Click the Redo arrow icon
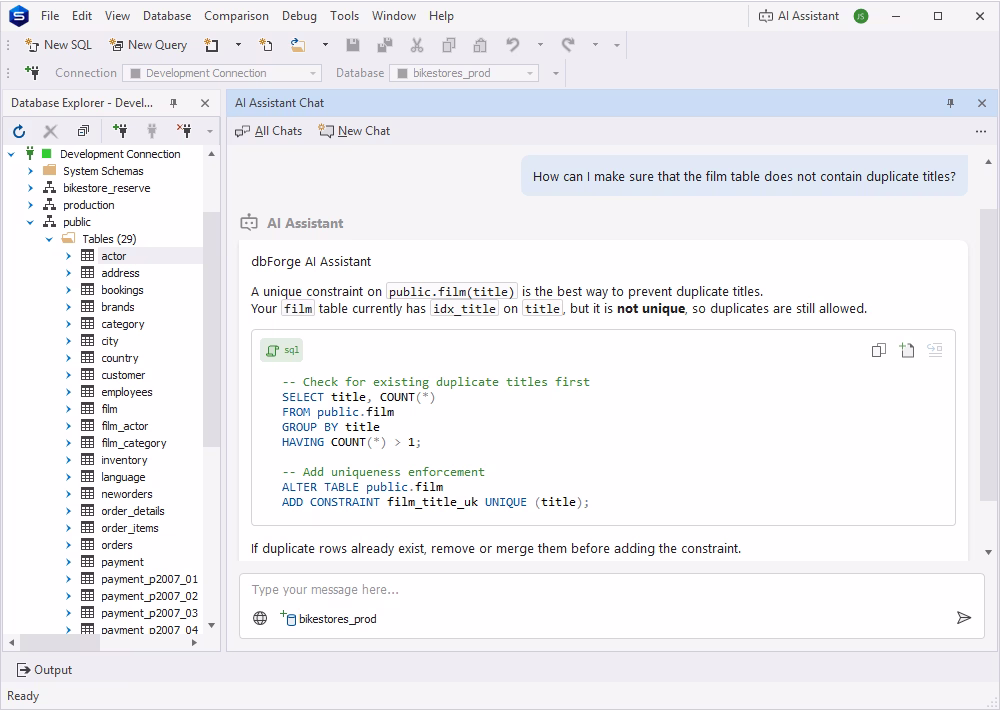 coord(568,45)
